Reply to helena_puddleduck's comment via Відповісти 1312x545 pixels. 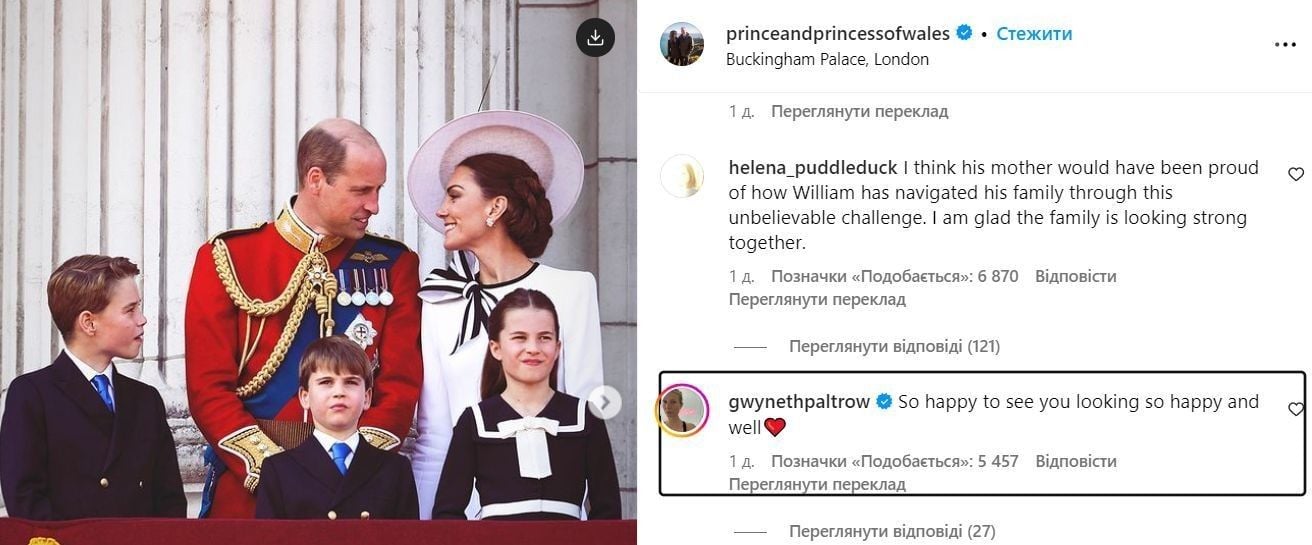1076,276
